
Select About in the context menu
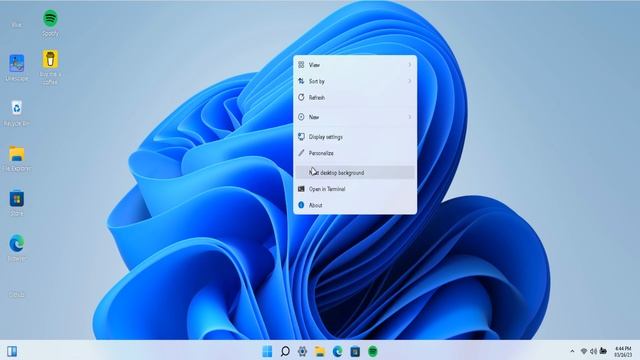point(355,205)
